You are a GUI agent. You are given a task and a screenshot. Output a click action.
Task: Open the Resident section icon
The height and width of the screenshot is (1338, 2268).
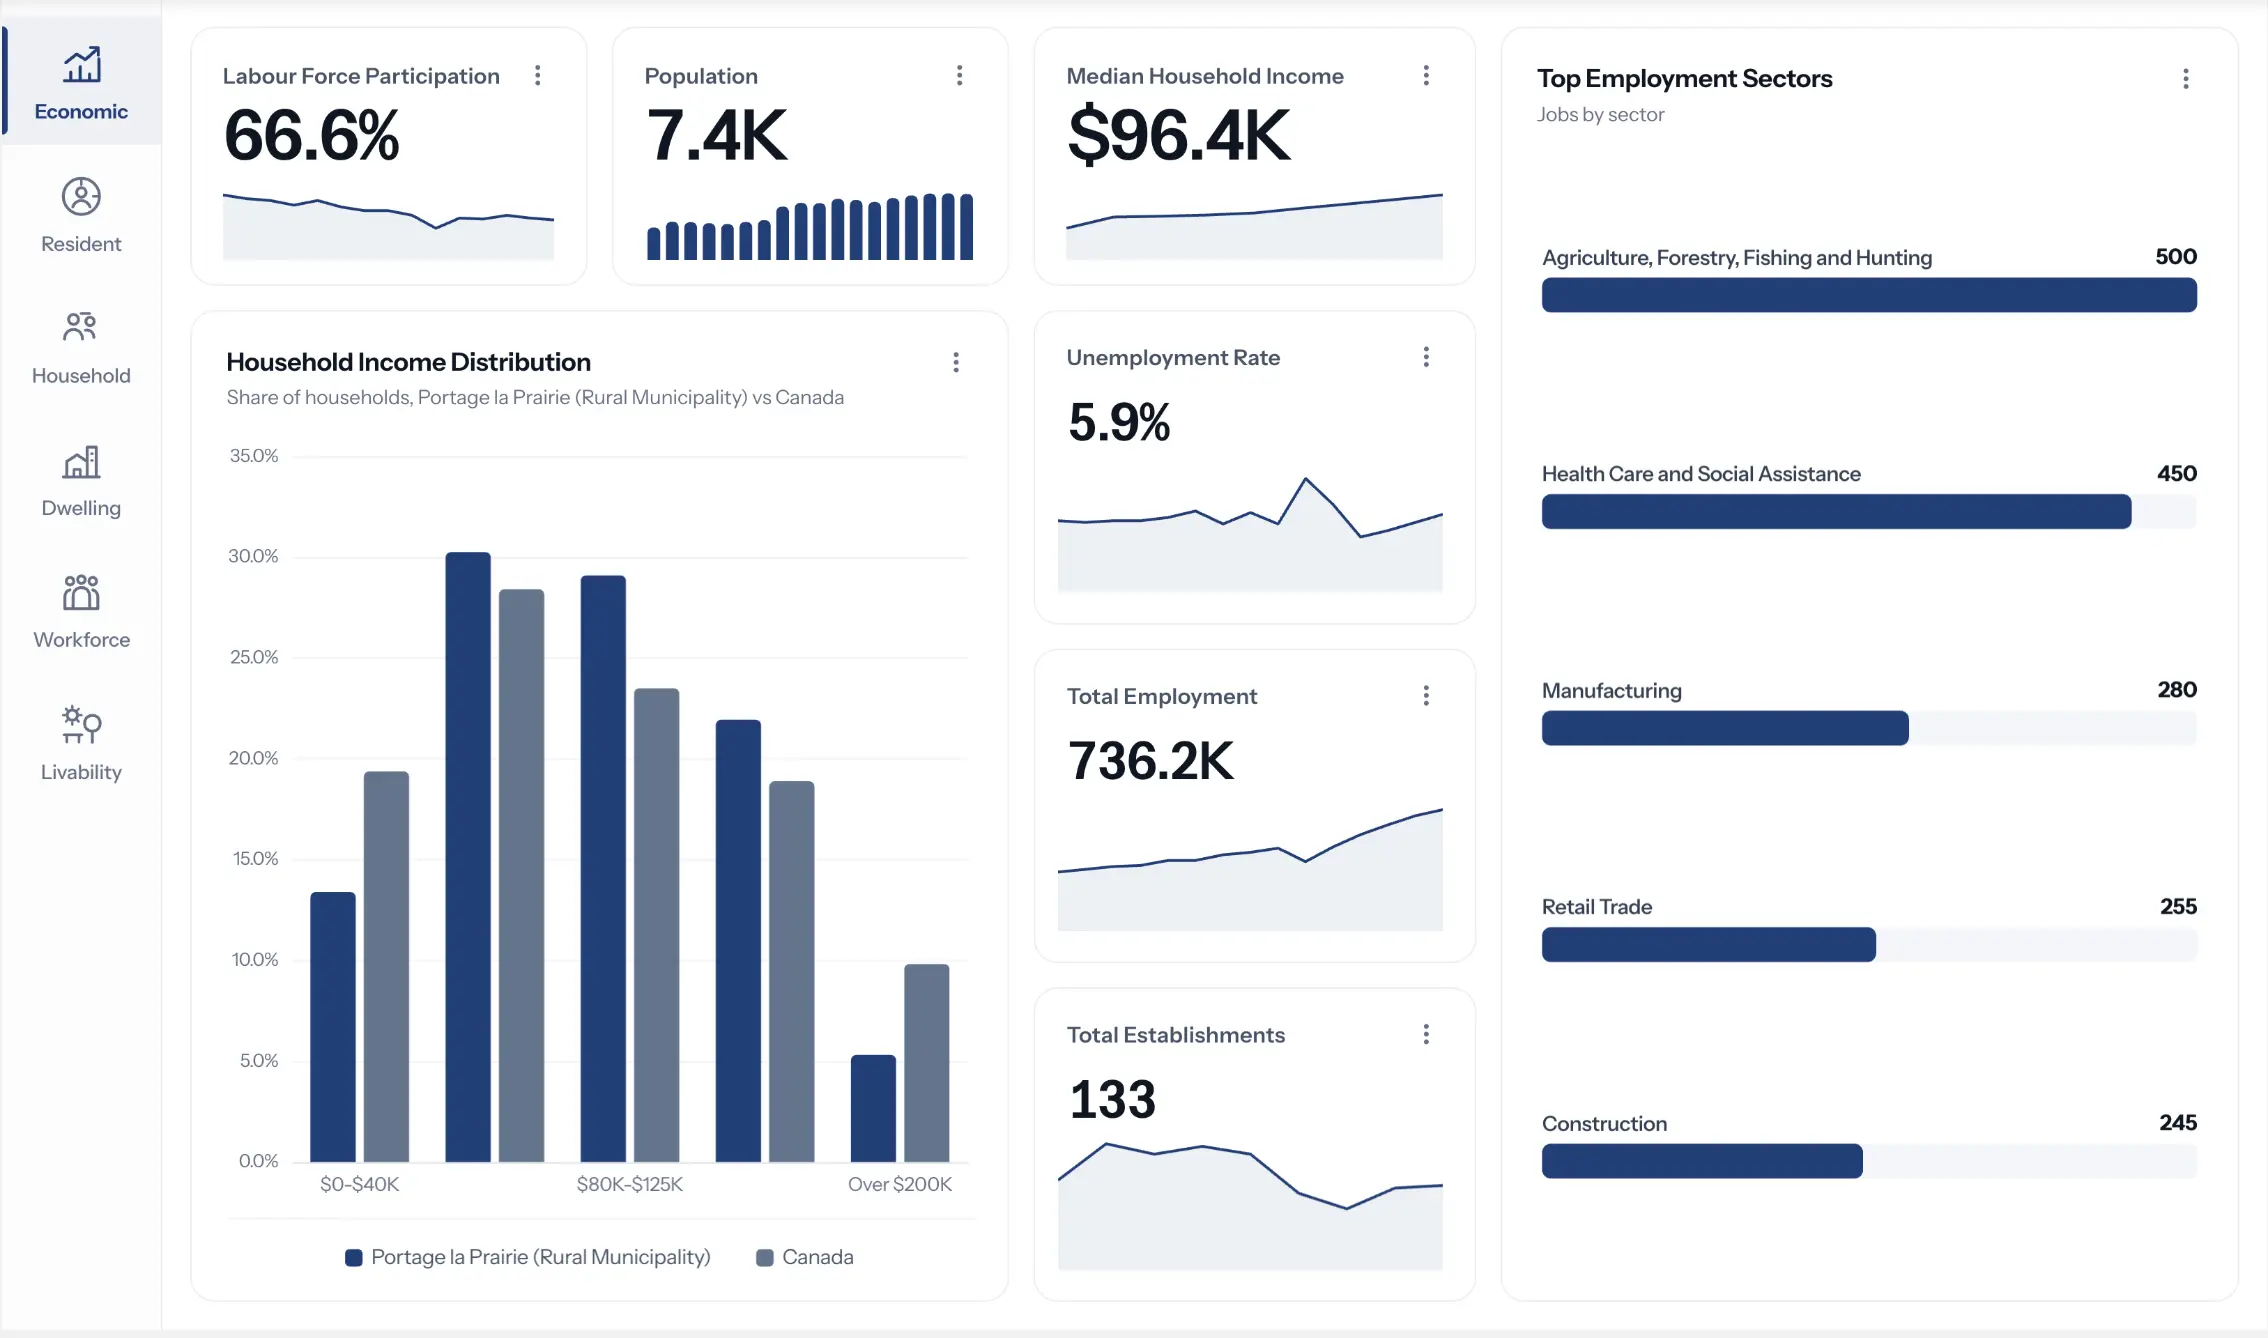[81, 197]
